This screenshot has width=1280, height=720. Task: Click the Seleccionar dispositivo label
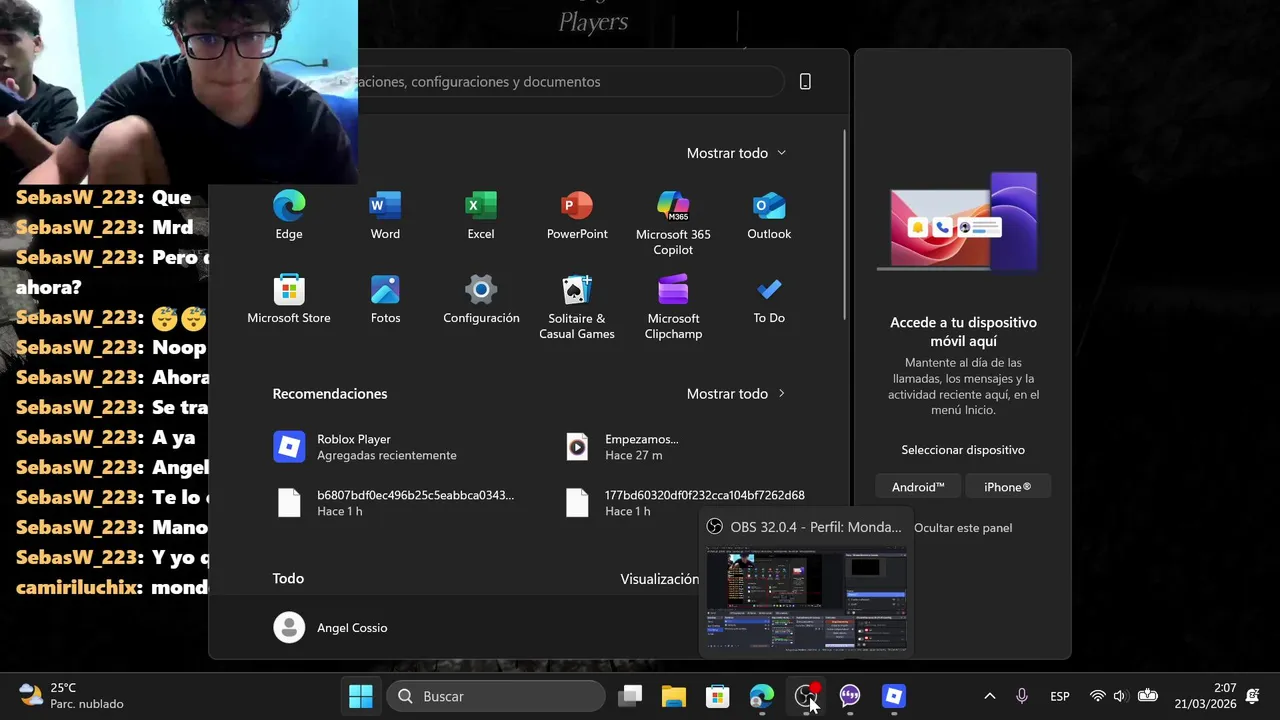(963, 450)
